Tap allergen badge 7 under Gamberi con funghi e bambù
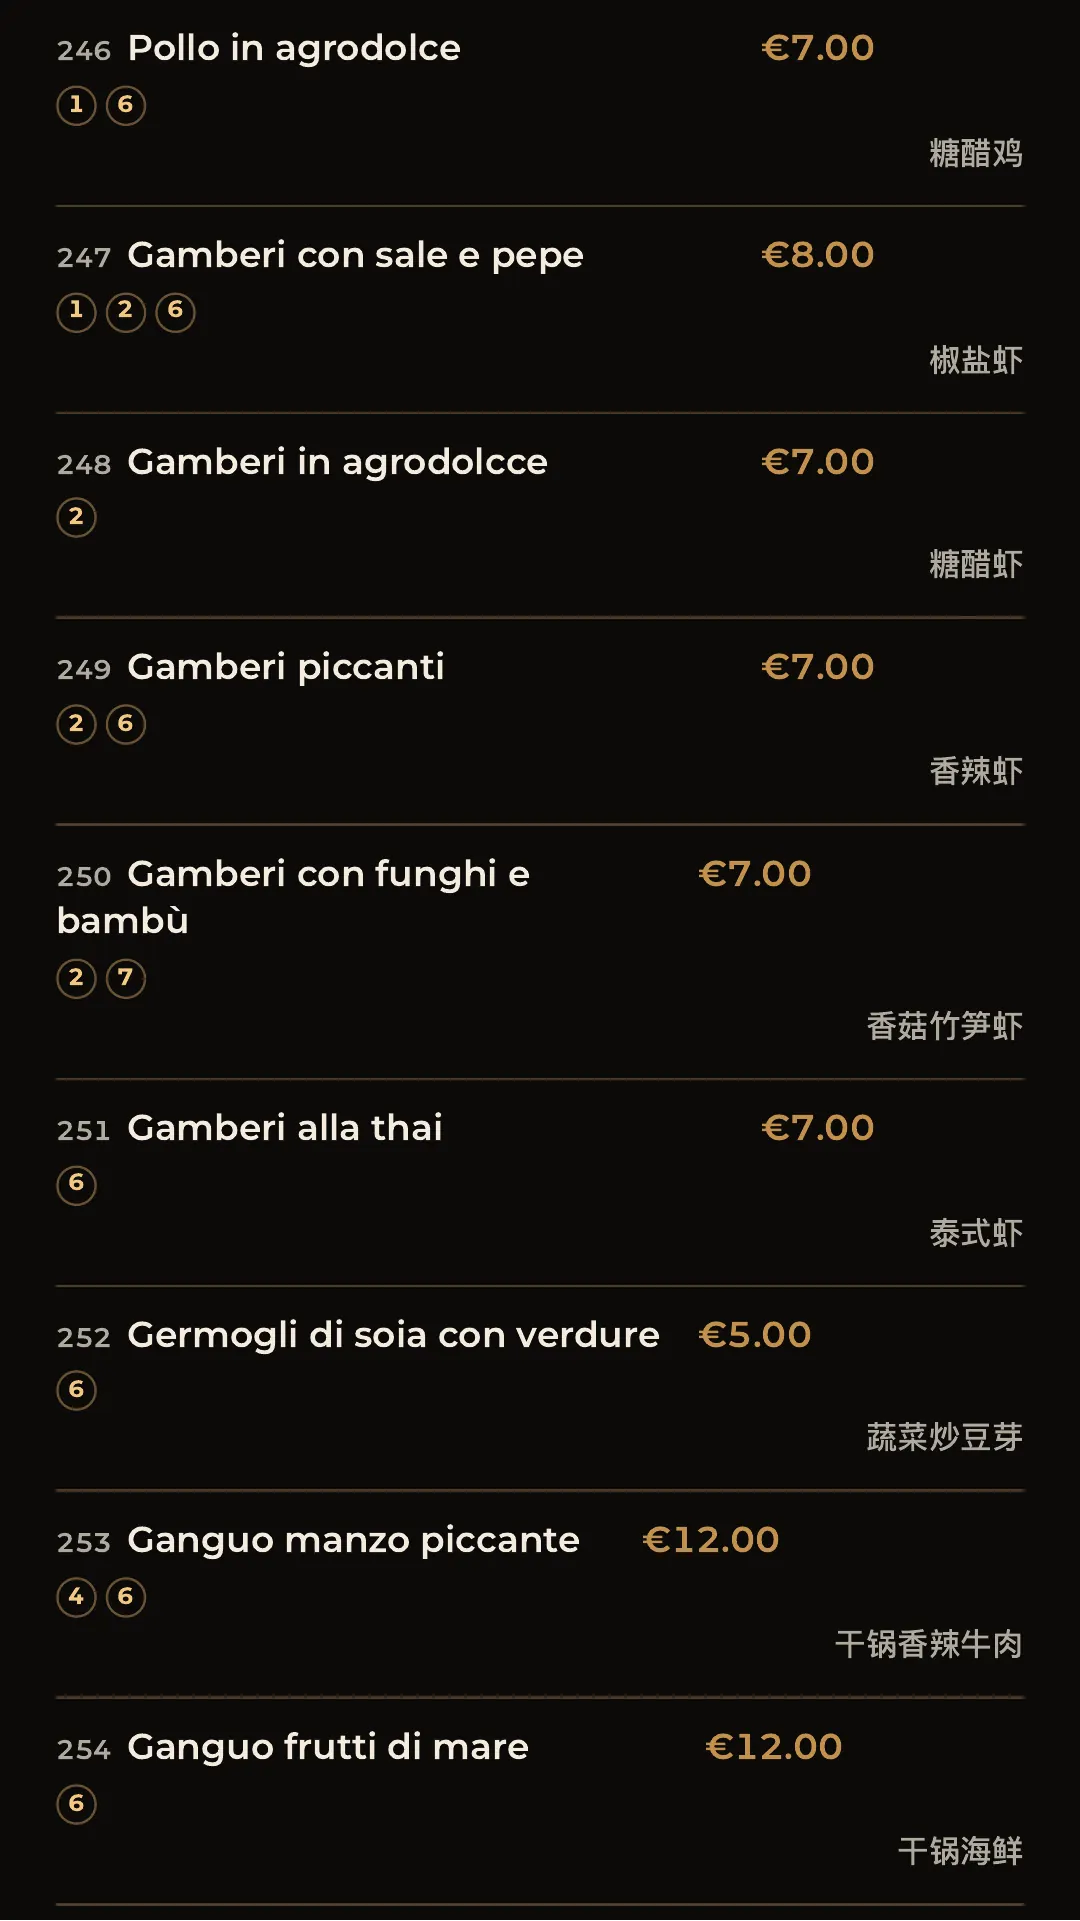1080x1921 pixels. pyautogui.click(x=126, y=978)
